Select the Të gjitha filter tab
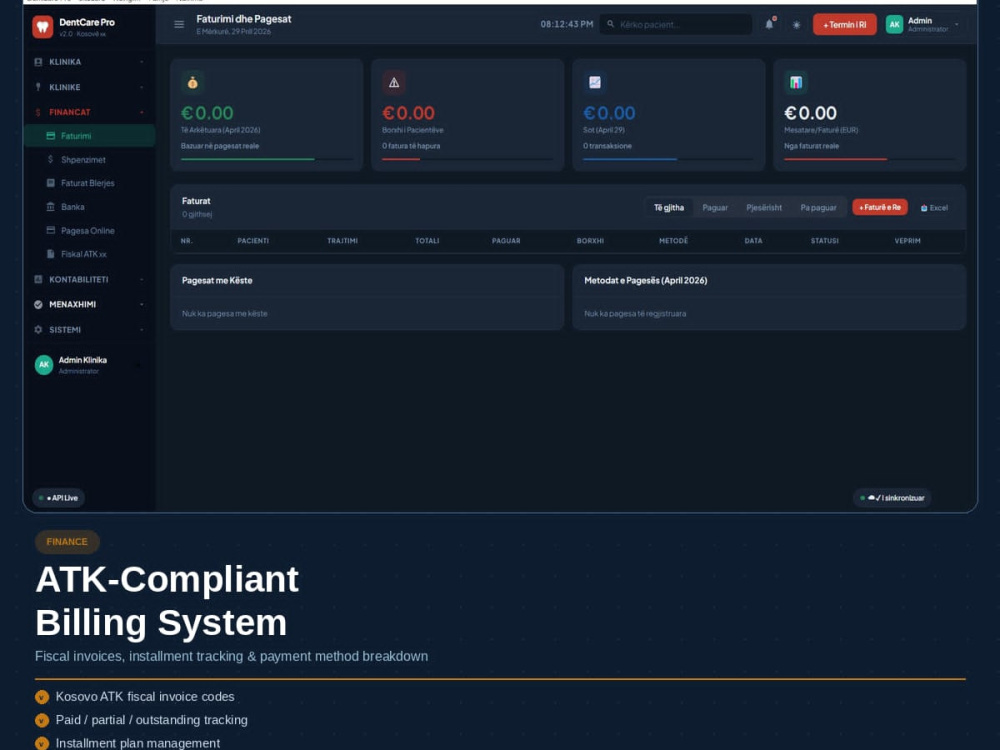 pos(668,208)
